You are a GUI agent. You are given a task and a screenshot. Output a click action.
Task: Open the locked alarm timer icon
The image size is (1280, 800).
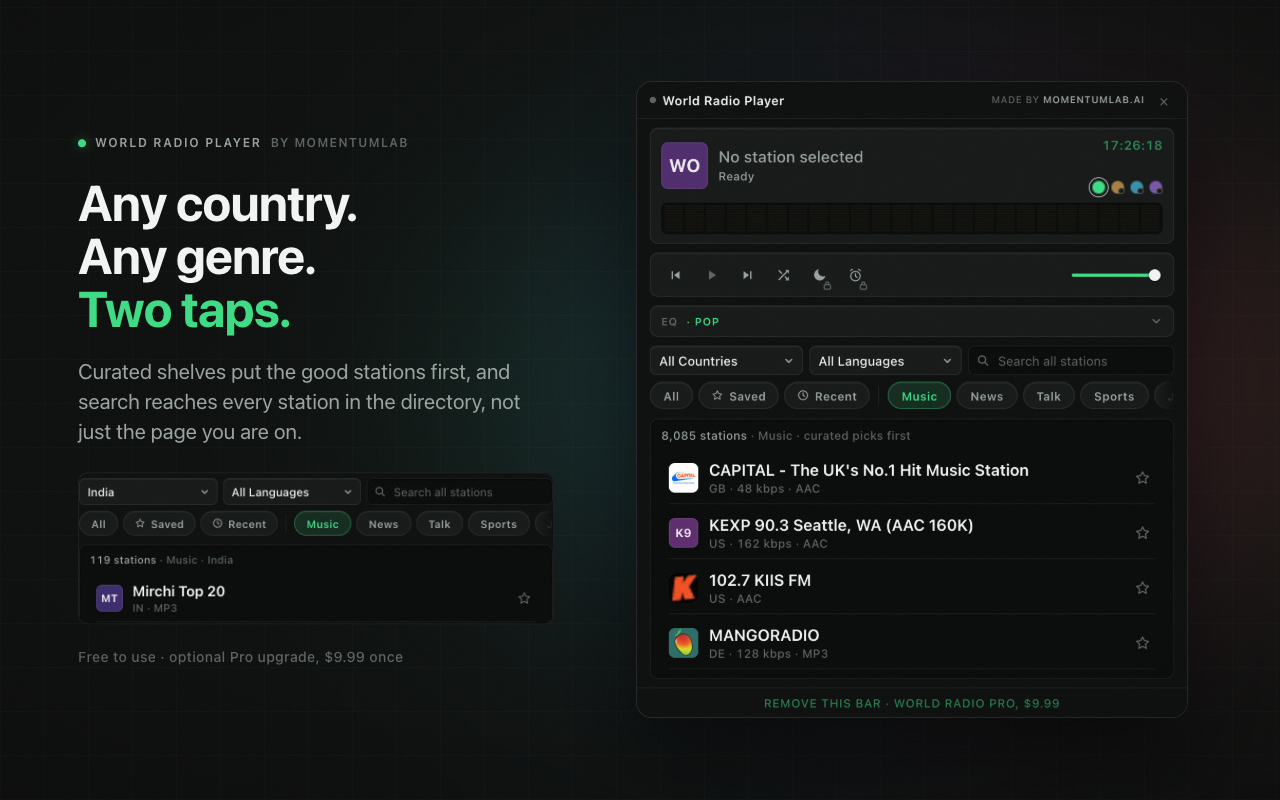[x=856, y=276]
